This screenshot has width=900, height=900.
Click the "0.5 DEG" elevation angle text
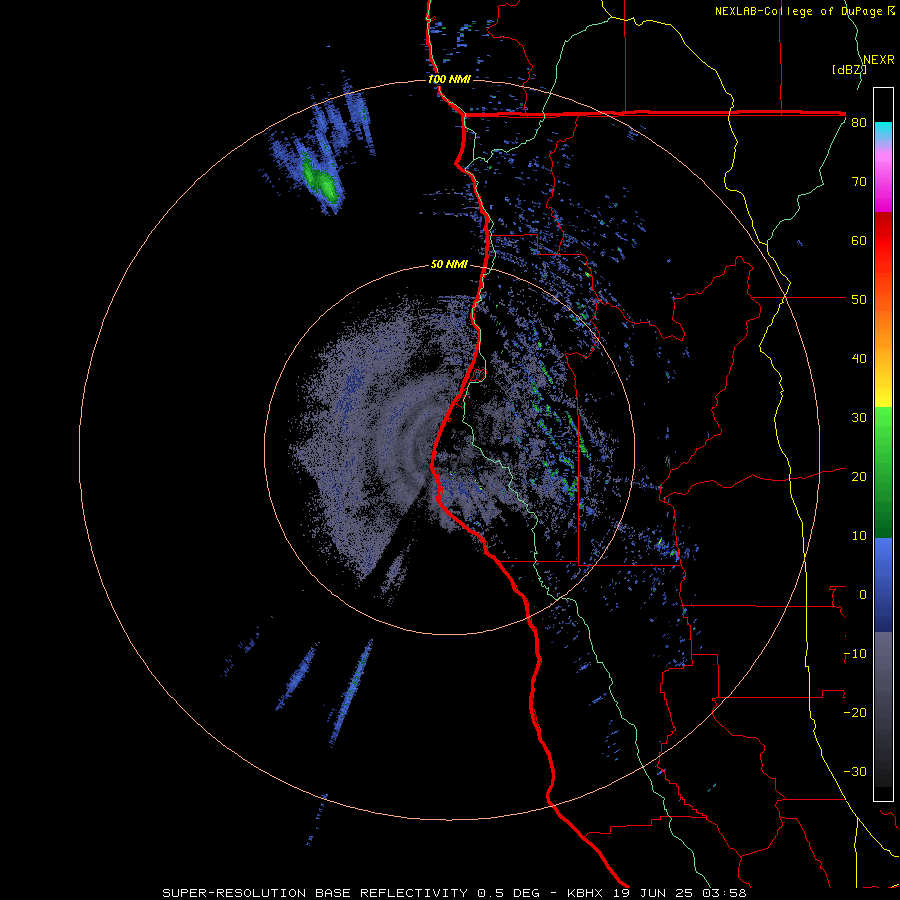pos(508,893)
